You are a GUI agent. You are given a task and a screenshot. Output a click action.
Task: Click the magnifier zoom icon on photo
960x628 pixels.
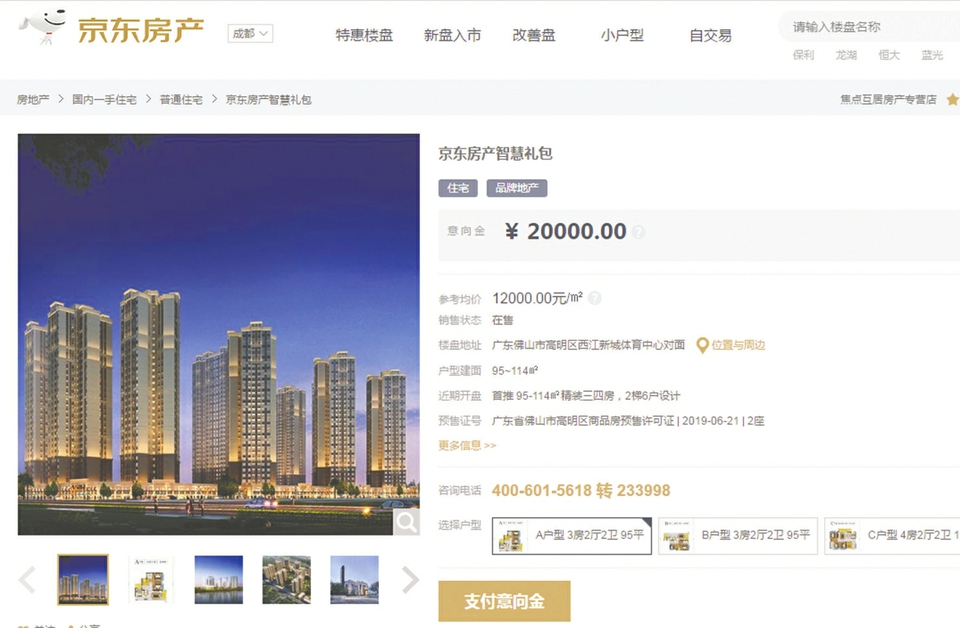tap(406, 522)
